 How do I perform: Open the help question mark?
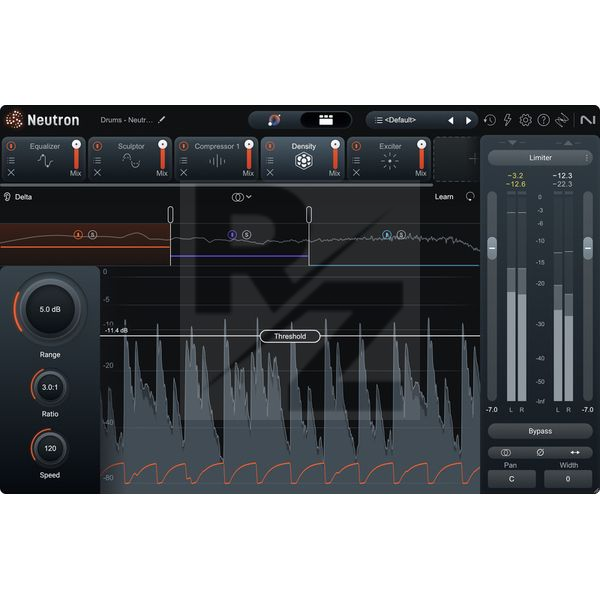(x=543, y=120)
